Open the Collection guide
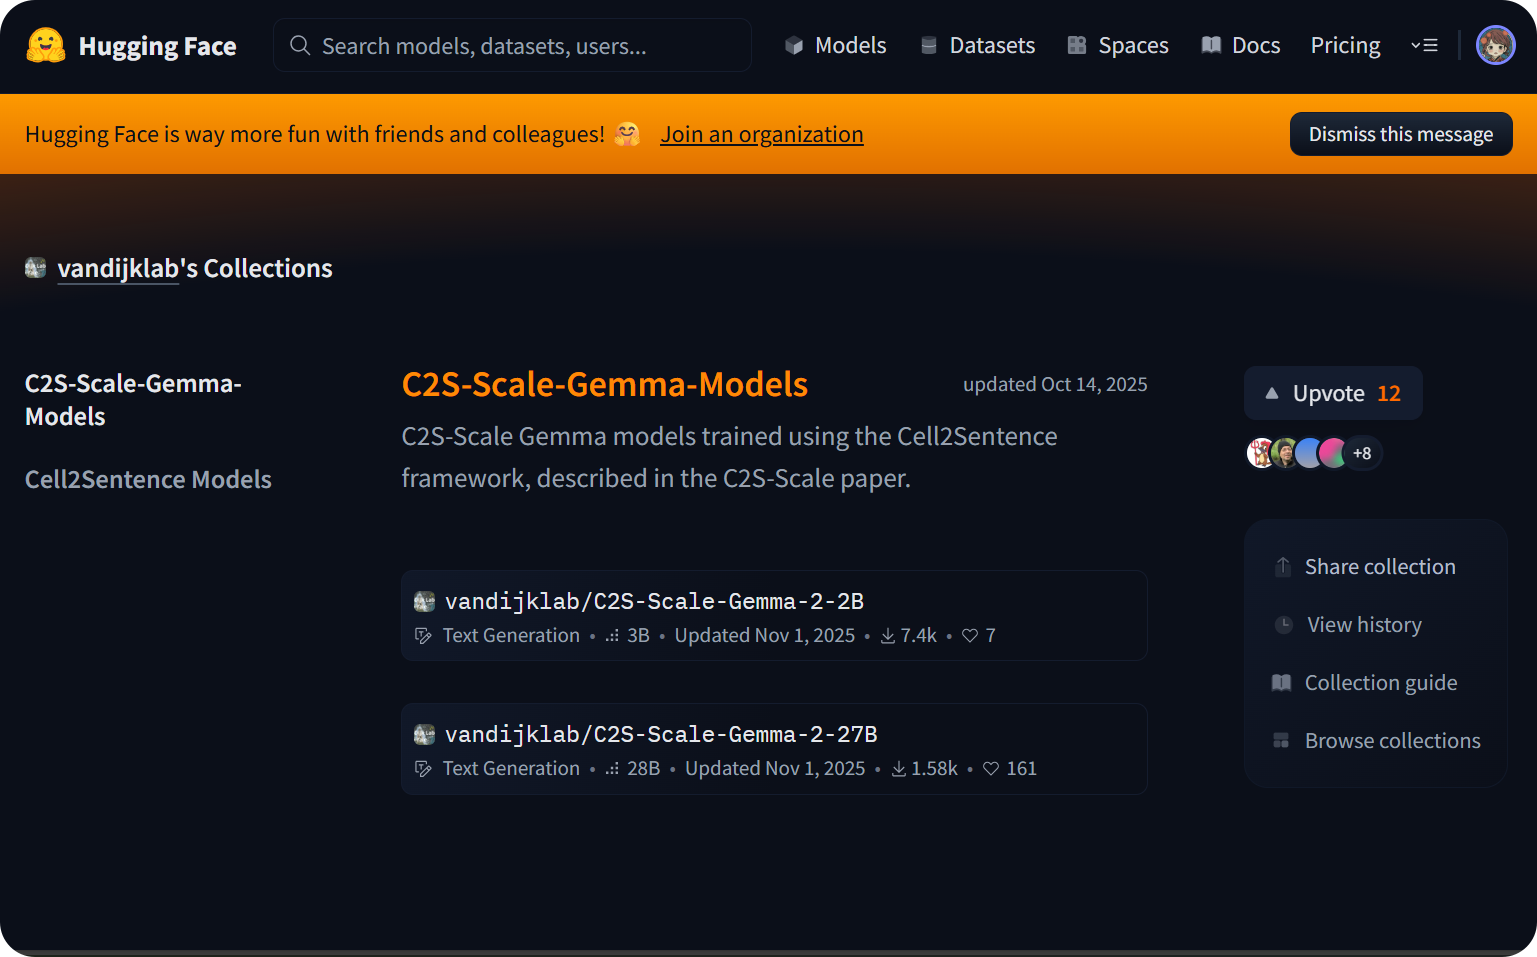 (x=1380, y=683)
